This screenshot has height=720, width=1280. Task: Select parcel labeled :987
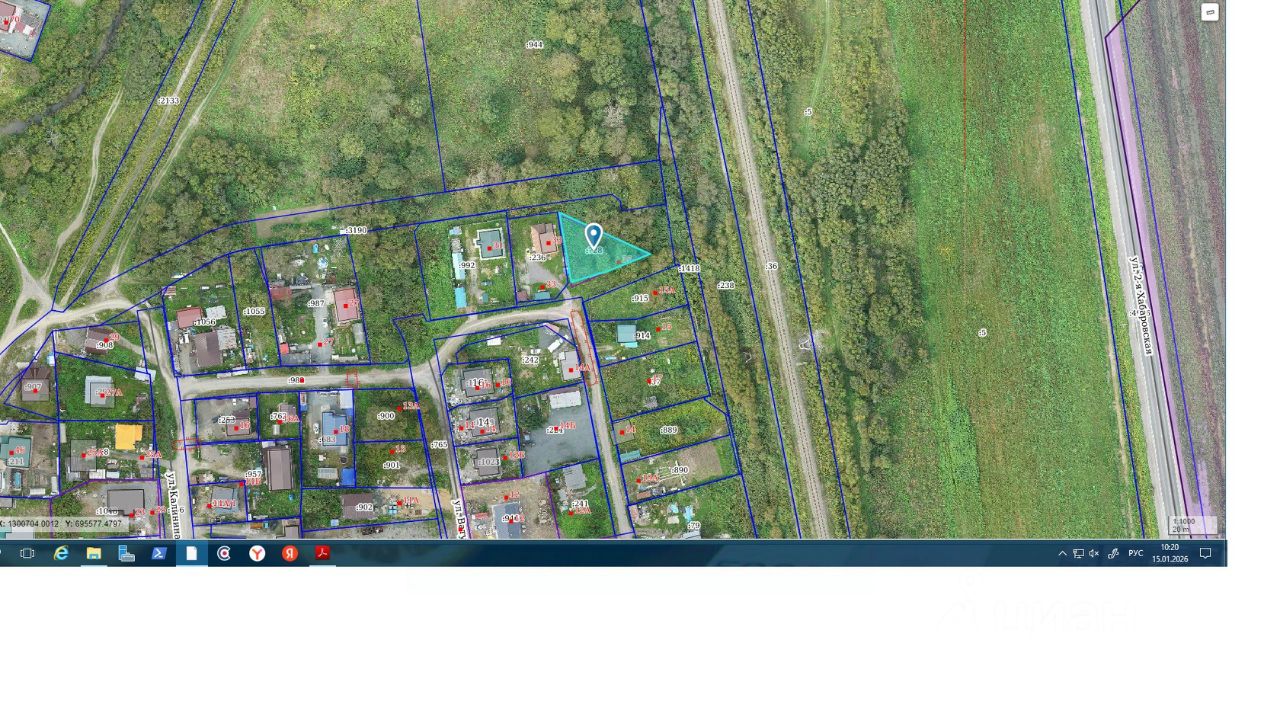(316, 303)
